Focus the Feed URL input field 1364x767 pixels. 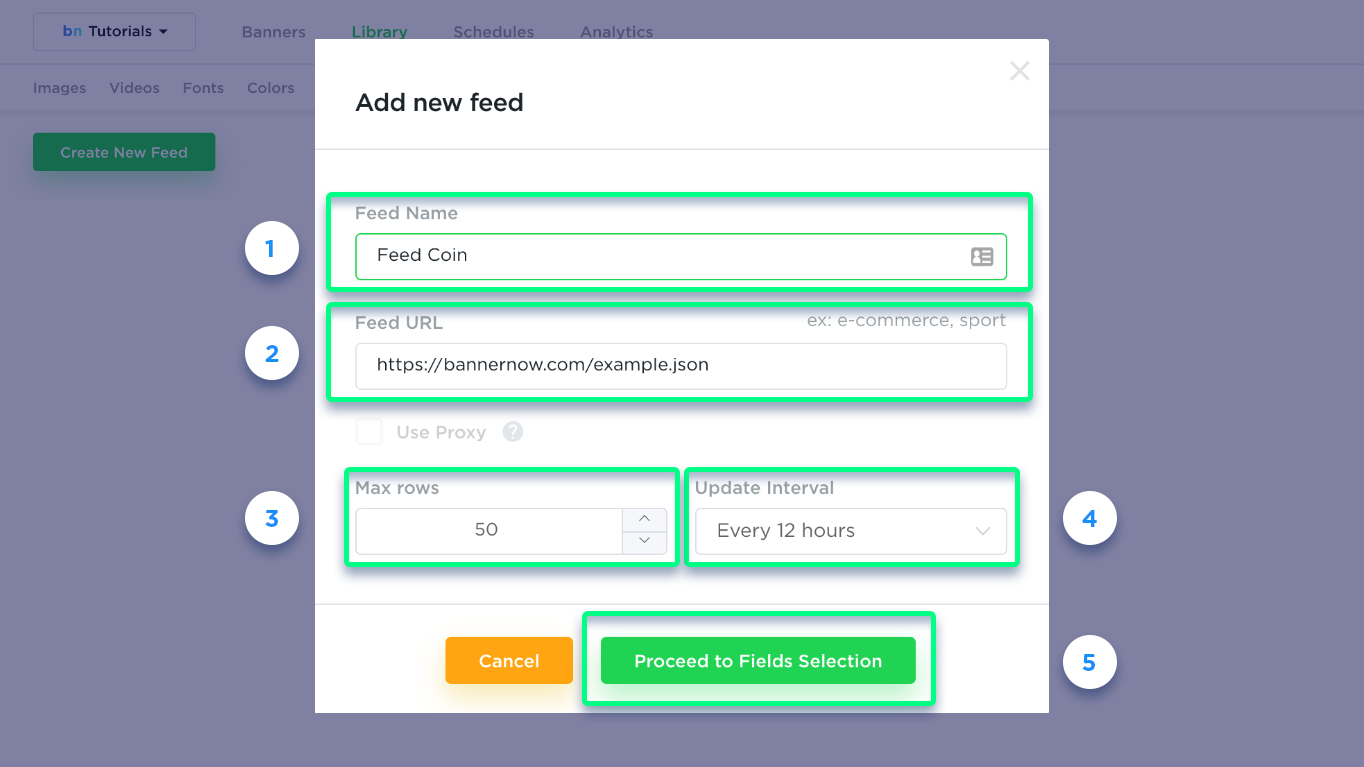[681, 366]
